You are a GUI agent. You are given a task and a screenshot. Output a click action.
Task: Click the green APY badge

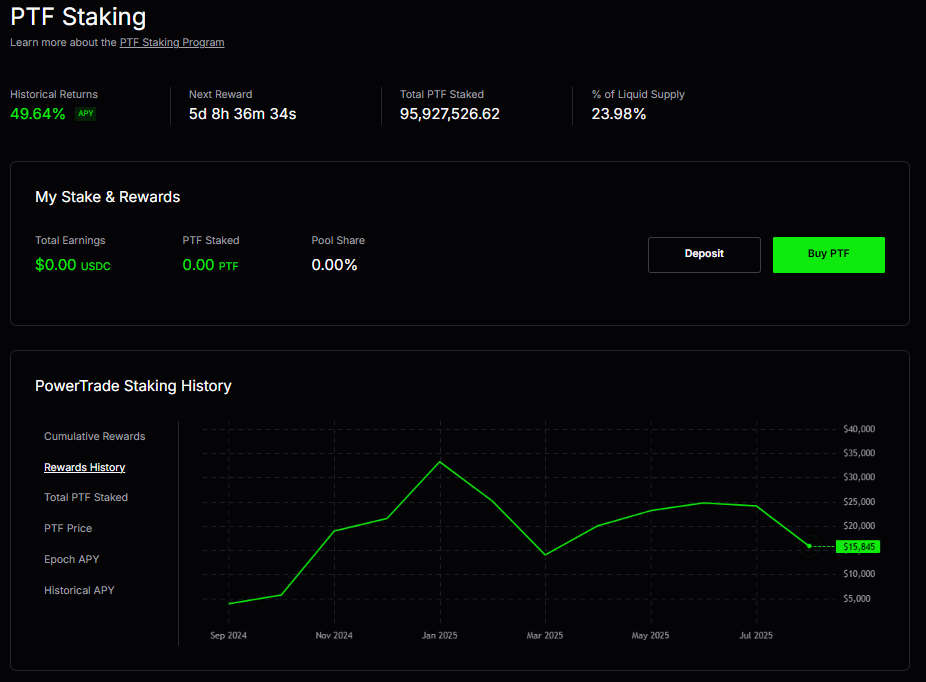coord(86,114)
